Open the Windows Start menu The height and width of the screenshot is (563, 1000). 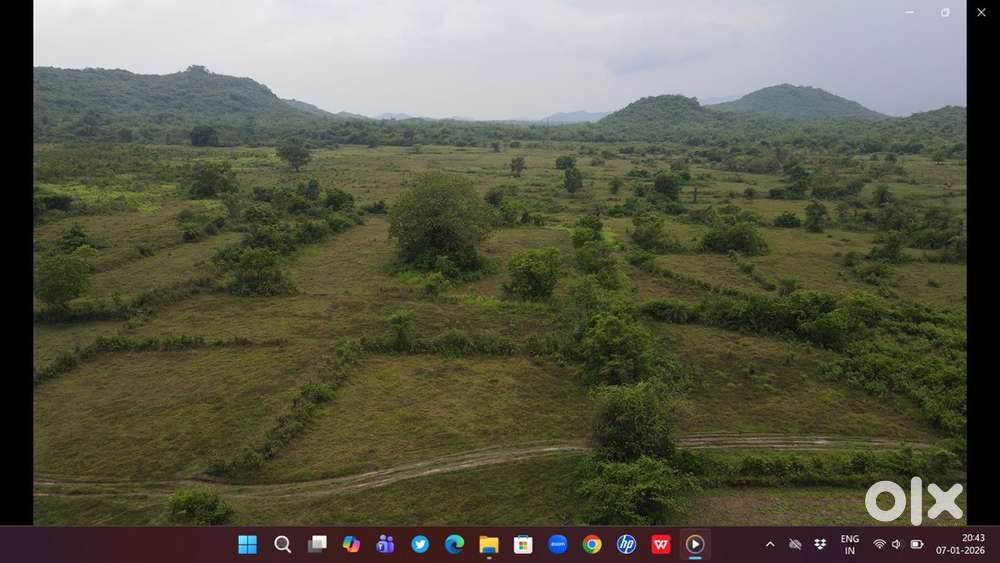point(247,544)
